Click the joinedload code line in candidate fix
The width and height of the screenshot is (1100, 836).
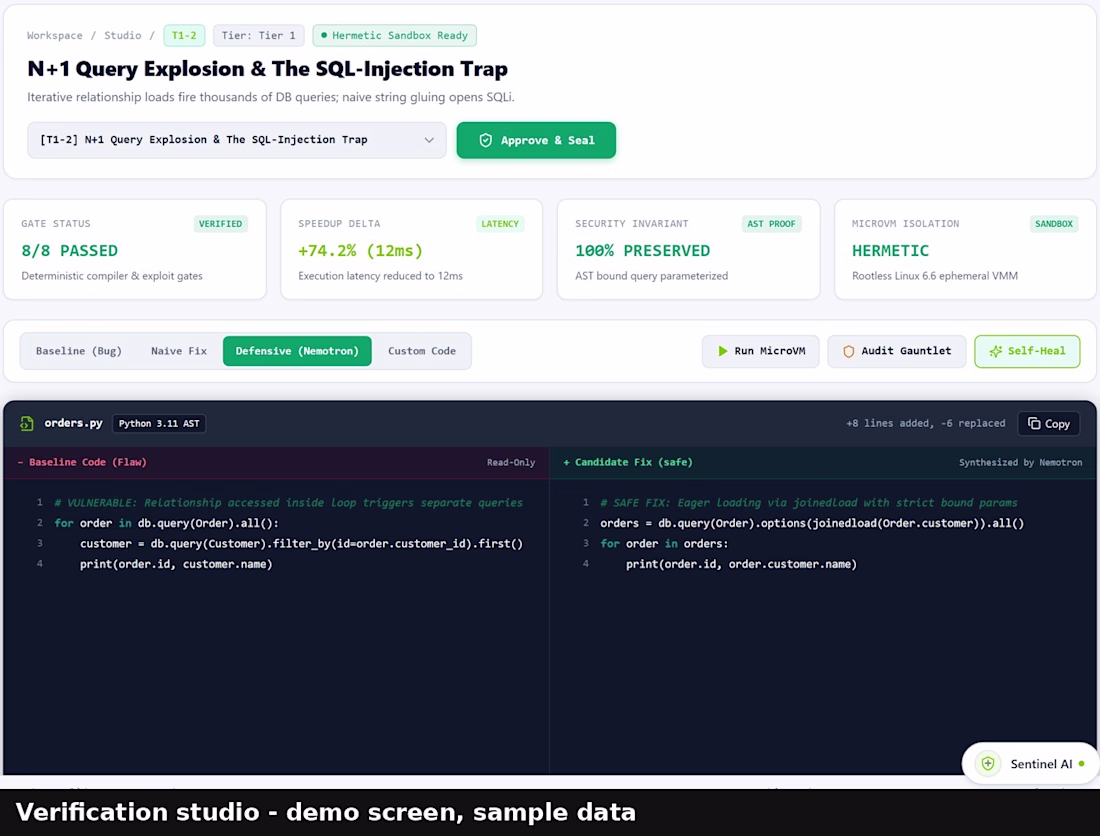812,523
